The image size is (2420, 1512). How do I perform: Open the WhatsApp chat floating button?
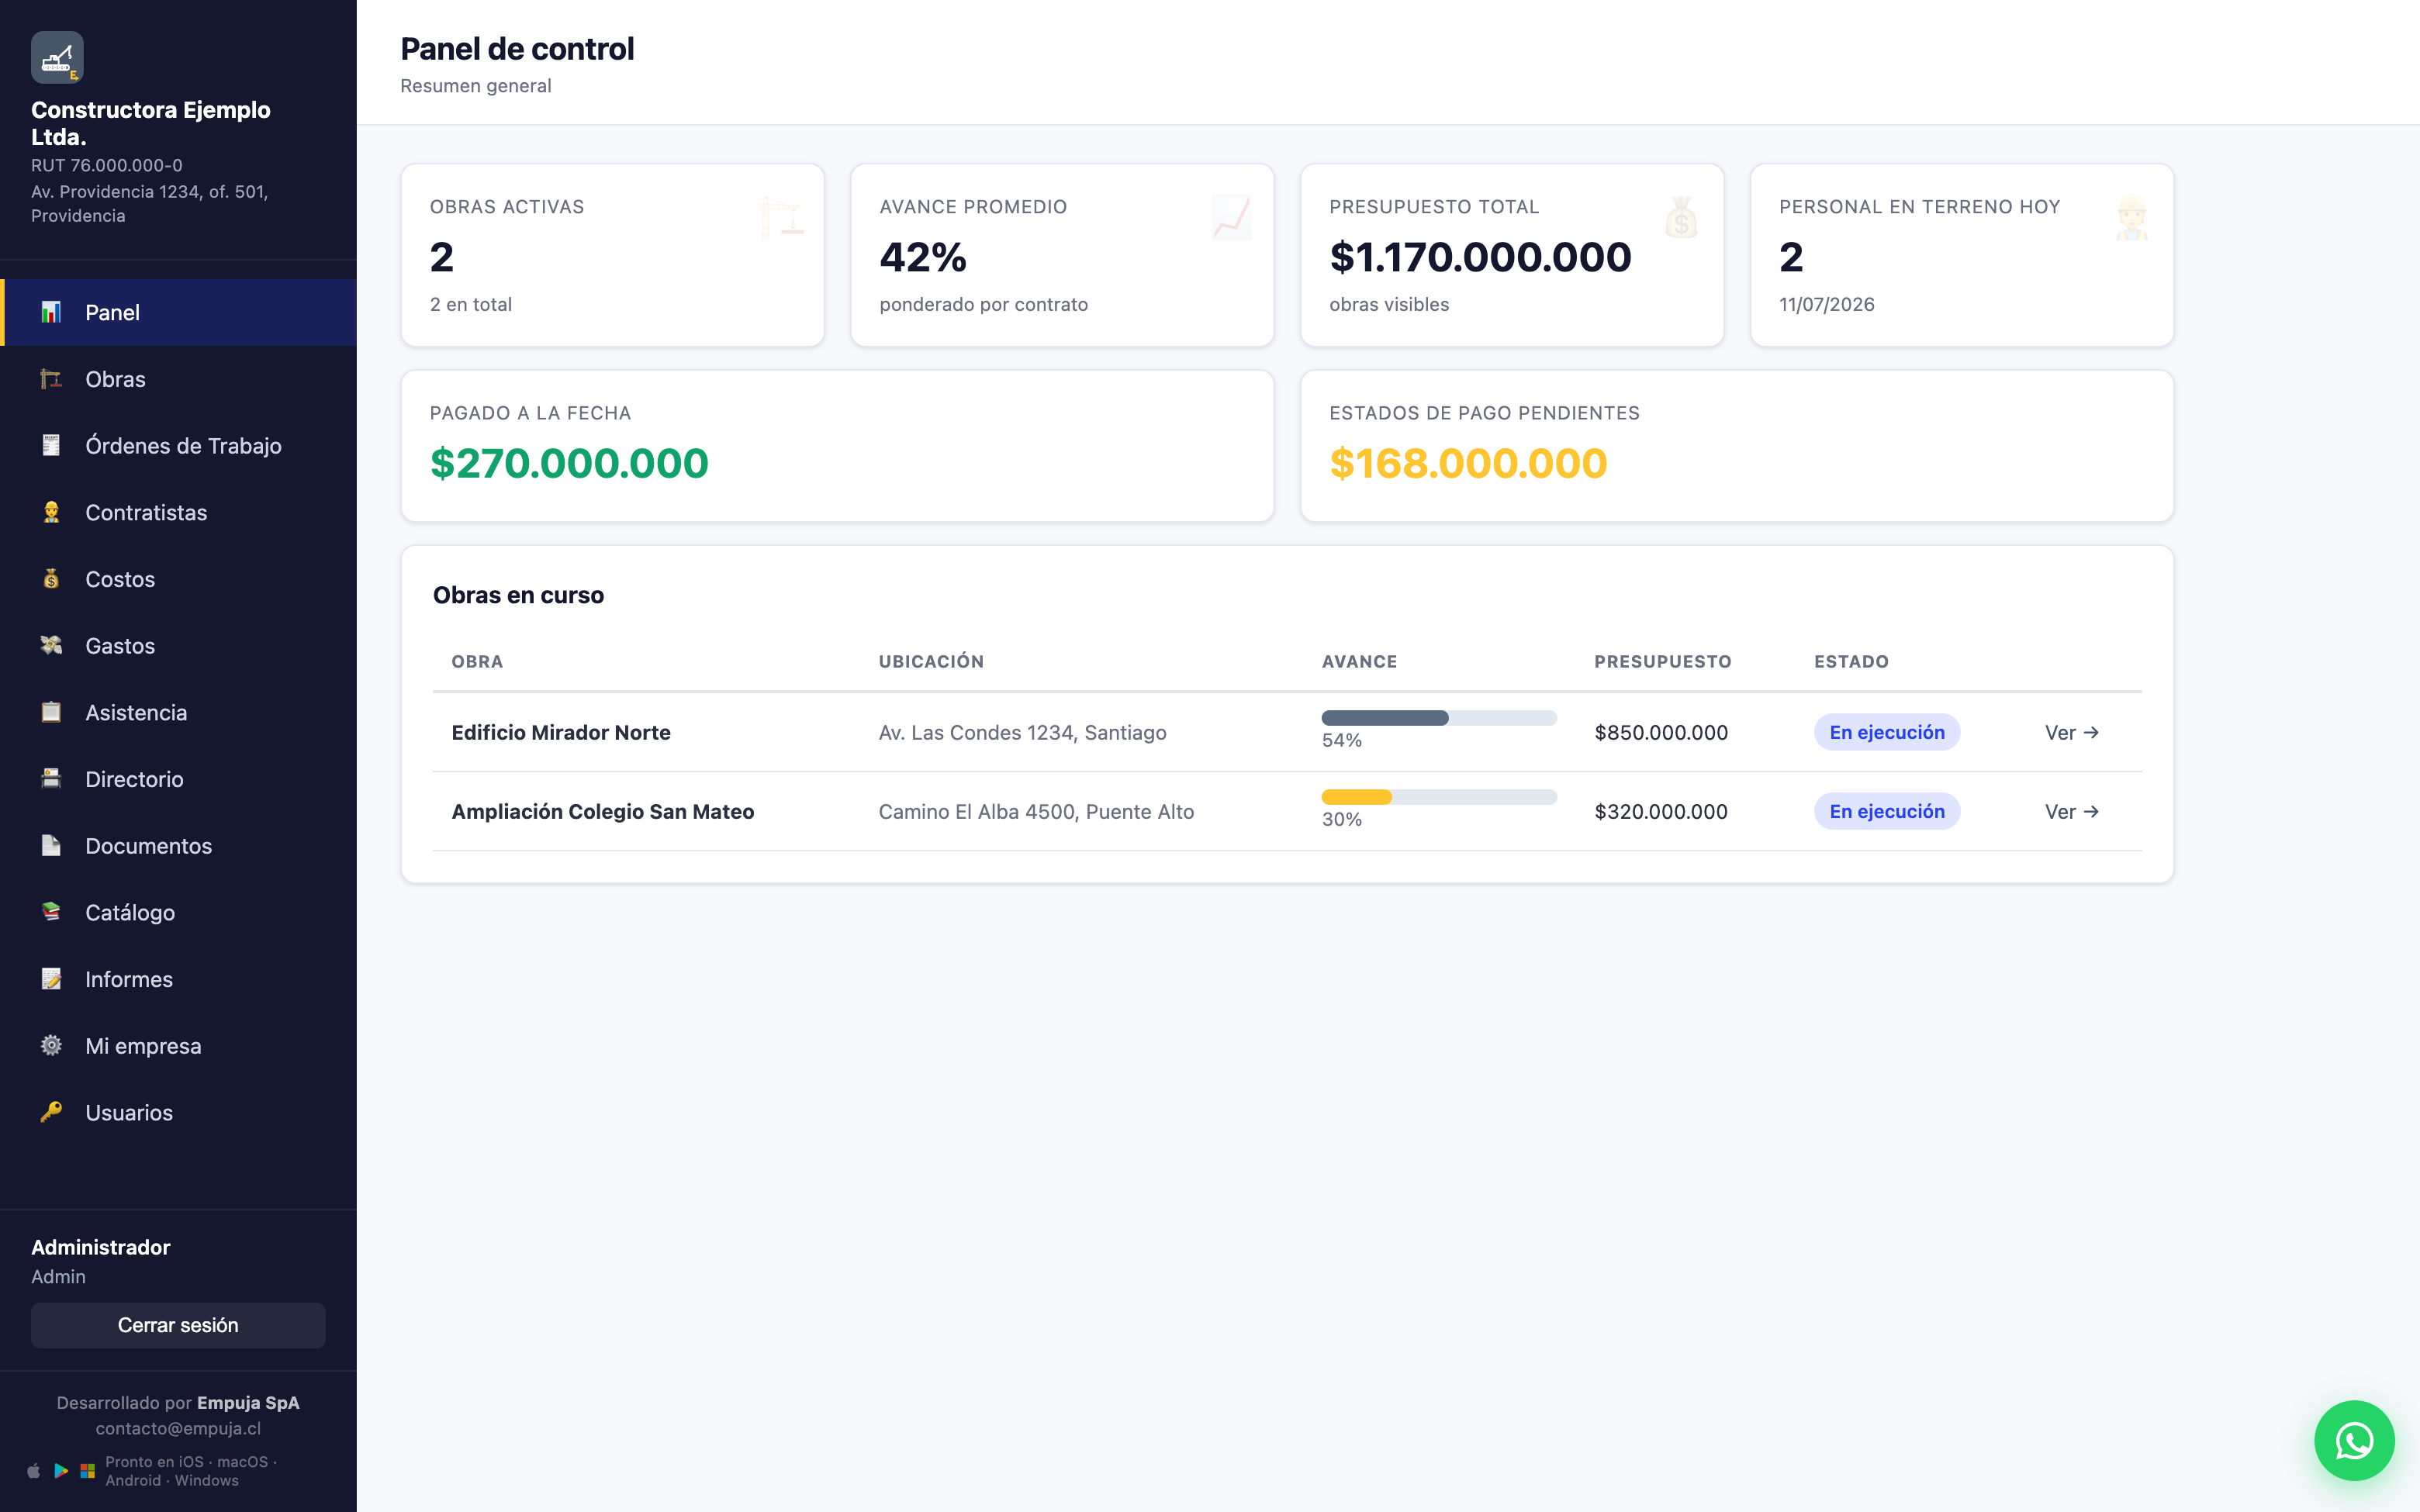click(x=2354, y=1440)
